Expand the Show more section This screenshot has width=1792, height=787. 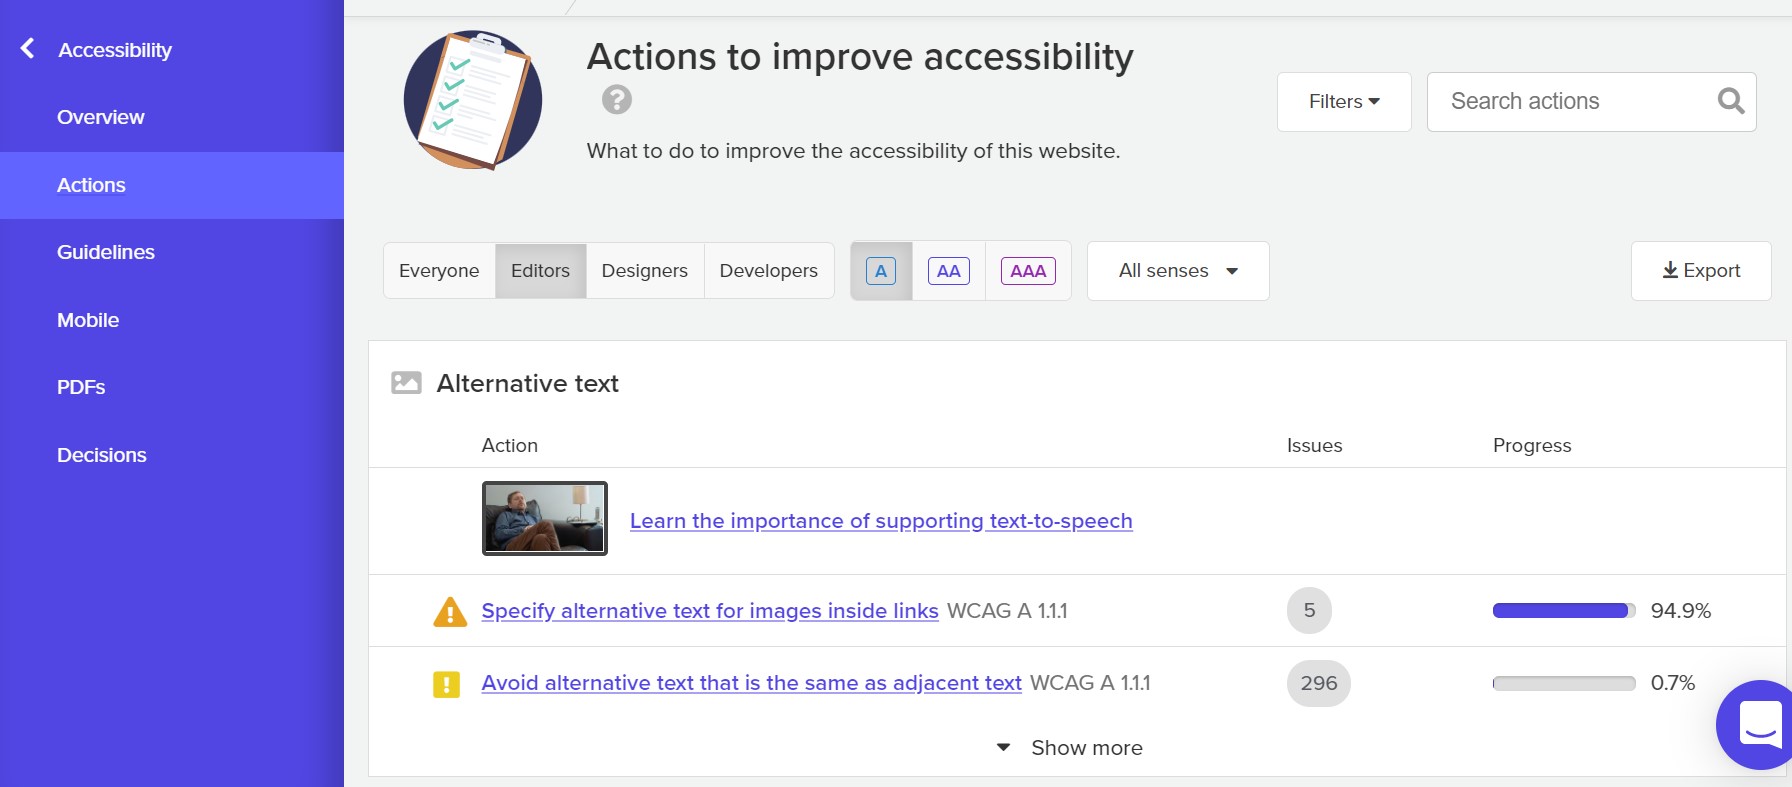tap(1067, 747)
